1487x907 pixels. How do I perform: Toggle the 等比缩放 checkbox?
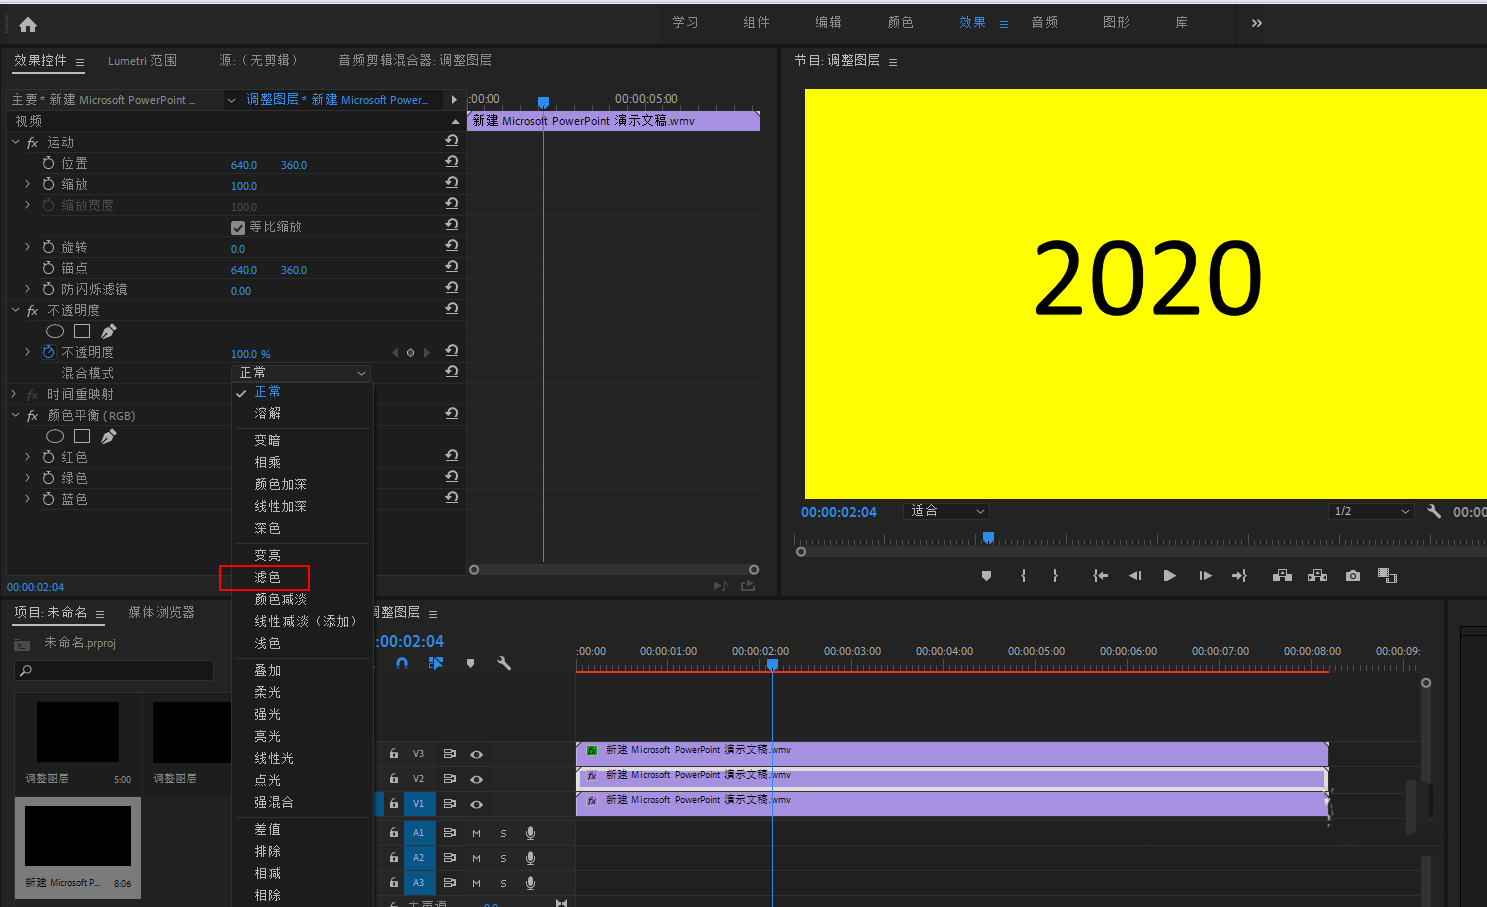(x=238, y=227)
